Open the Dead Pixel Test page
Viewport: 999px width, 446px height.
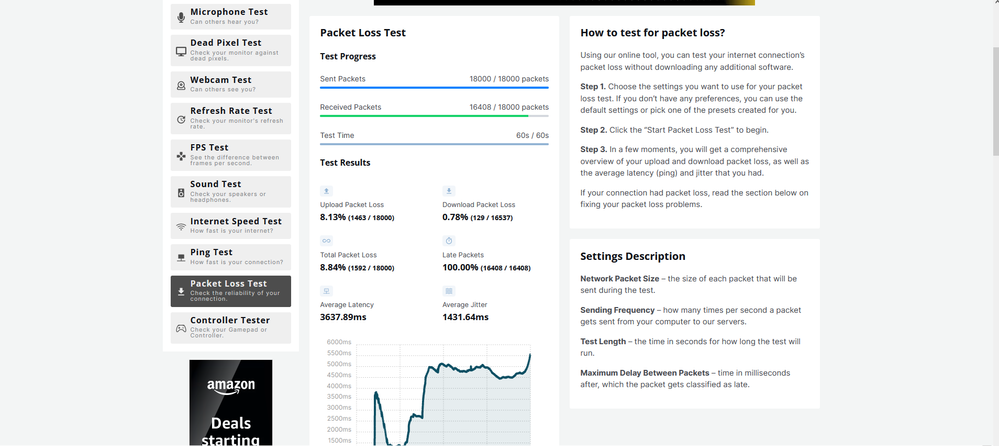231,50
